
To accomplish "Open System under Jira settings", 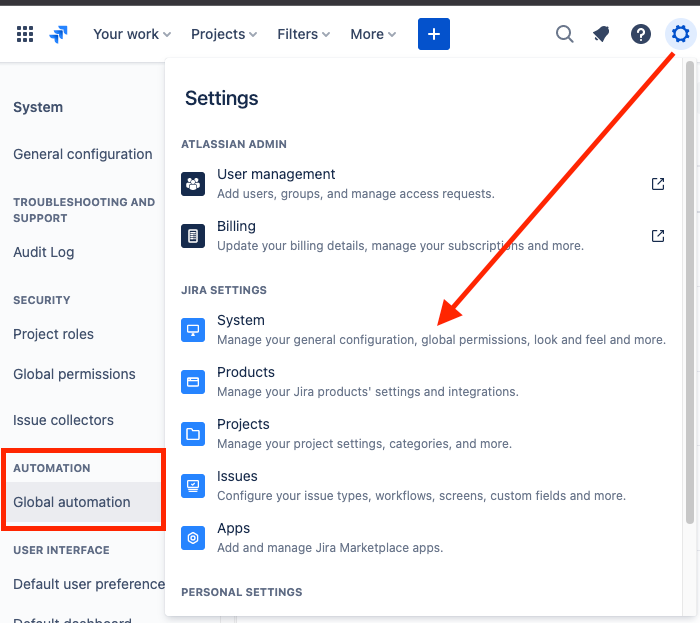I will (423, 330).
